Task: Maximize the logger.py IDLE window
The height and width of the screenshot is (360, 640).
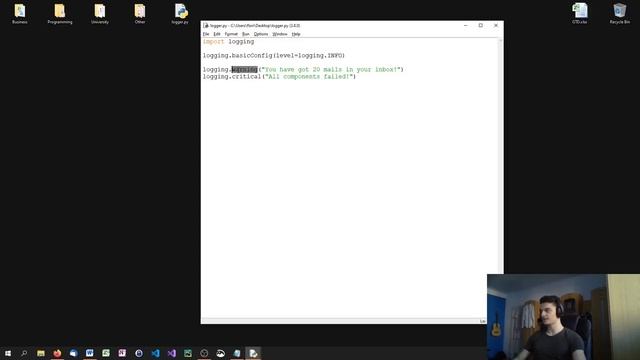Action: point(481,25)
